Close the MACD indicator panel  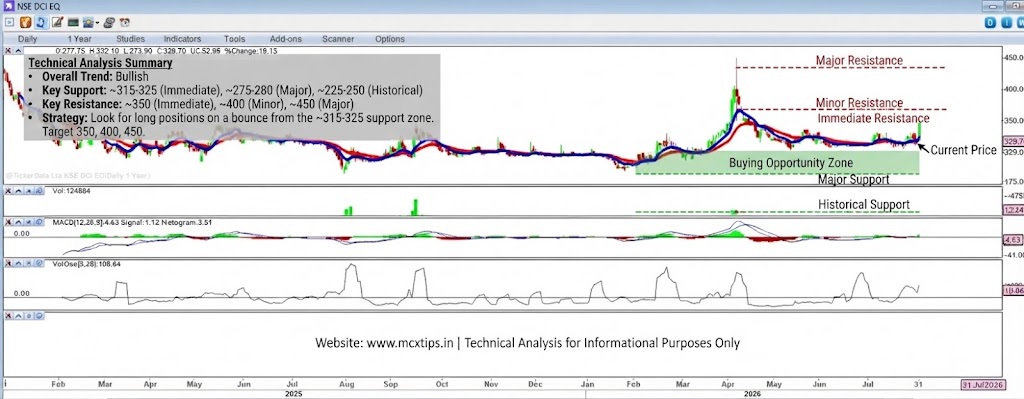[8, 222]
